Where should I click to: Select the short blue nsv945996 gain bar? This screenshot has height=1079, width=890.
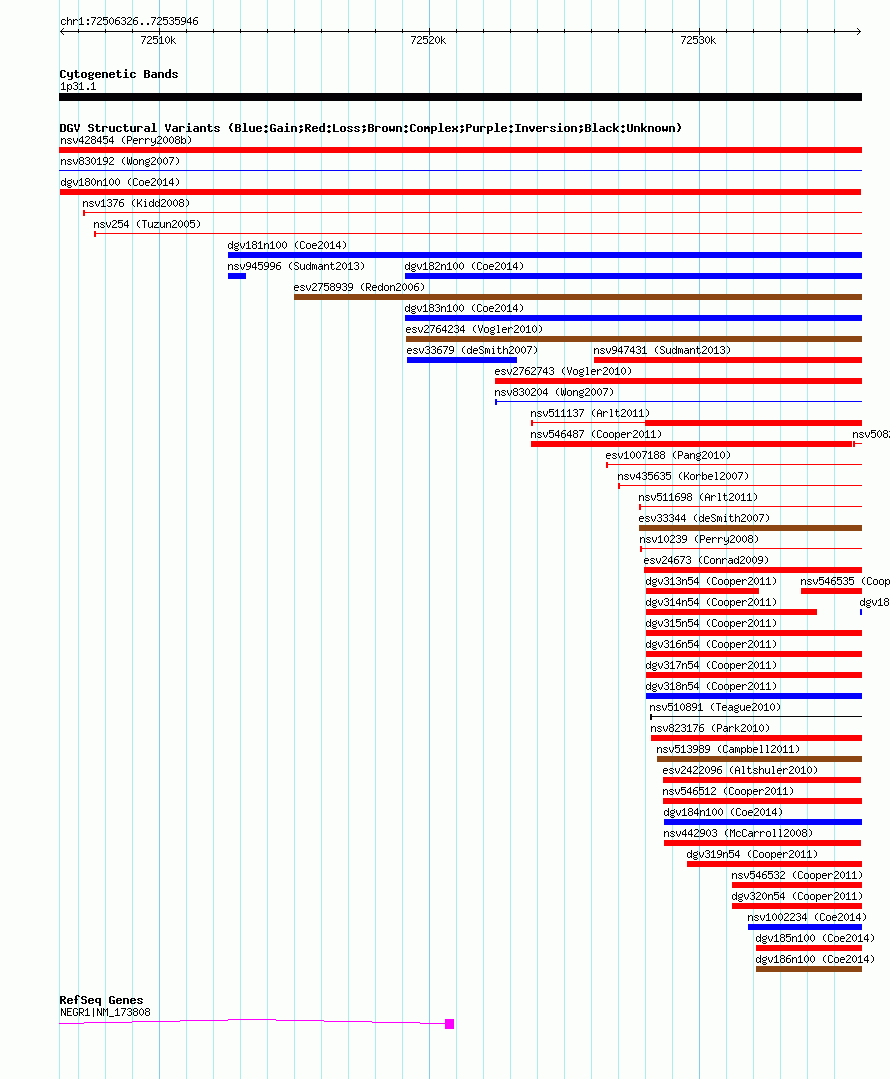coord(237,276)
